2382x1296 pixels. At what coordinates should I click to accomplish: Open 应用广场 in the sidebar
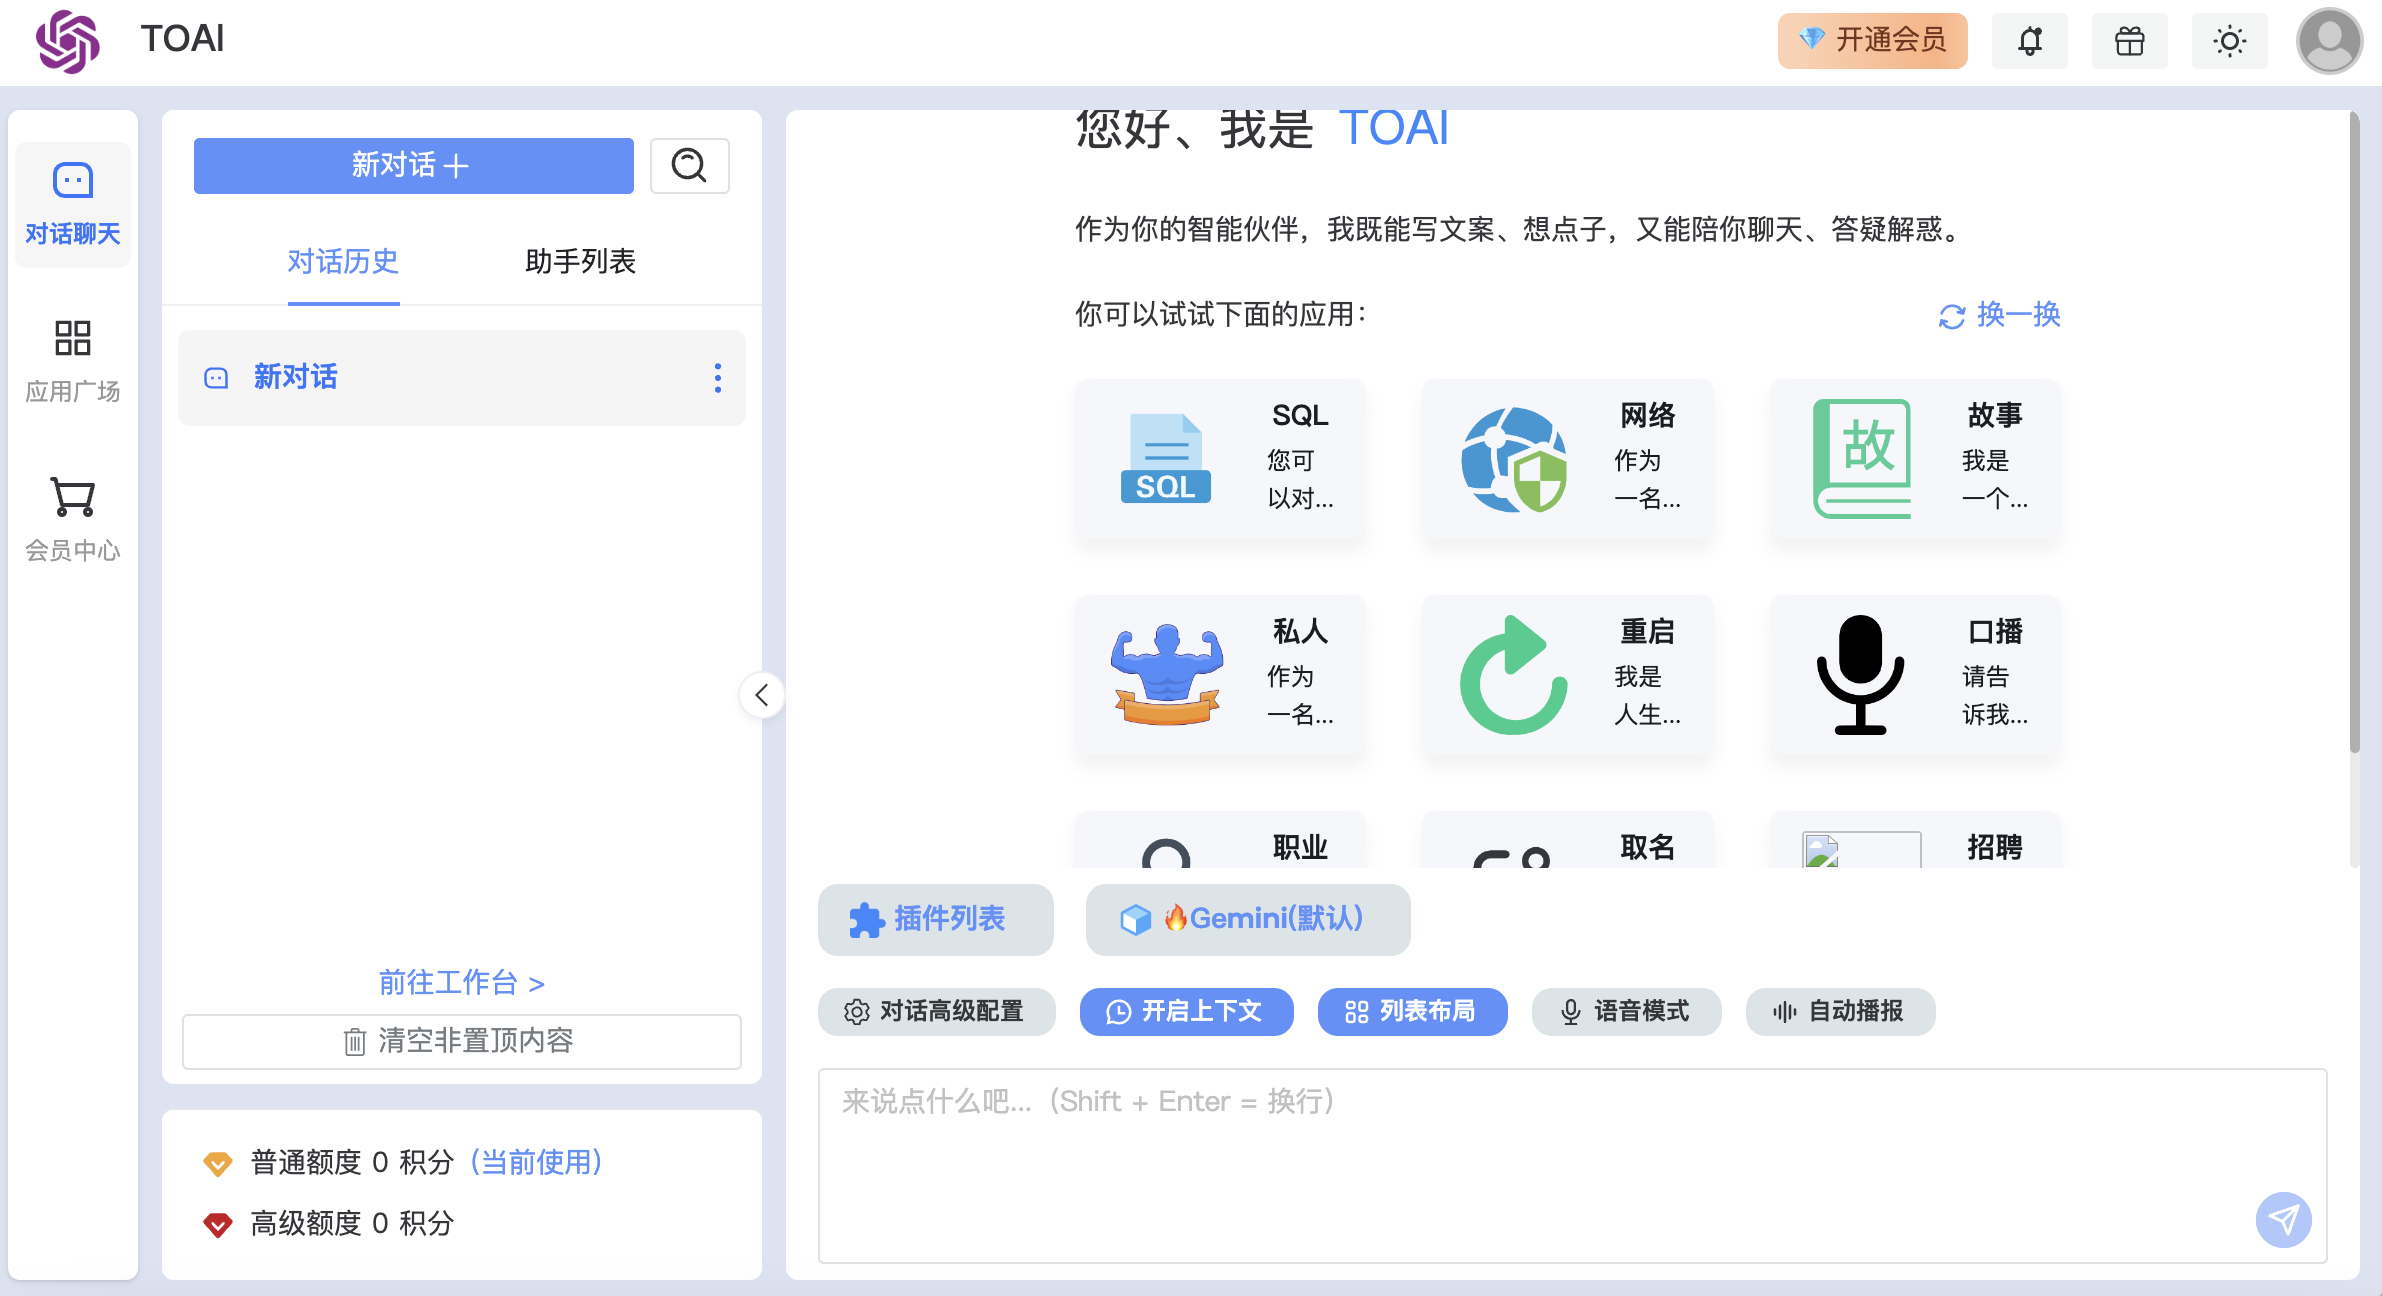tap(73, 361)
